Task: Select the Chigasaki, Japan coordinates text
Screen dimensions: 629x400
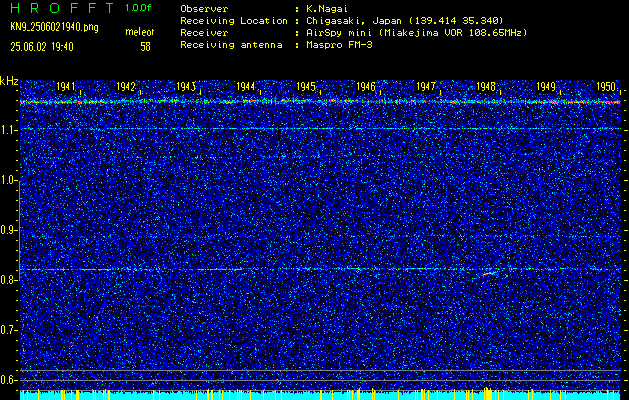Action: [404, 21]
